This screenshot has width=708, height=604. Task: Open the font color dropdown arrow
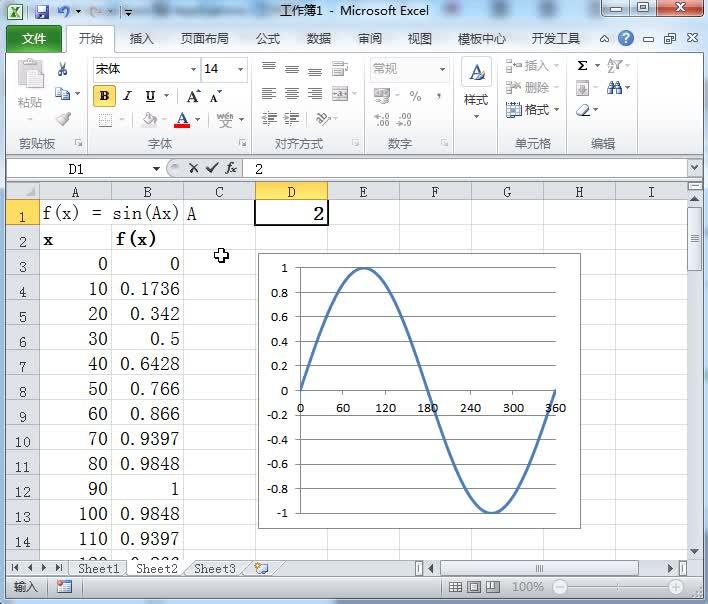pyautogui.click(x=197, y=120)
